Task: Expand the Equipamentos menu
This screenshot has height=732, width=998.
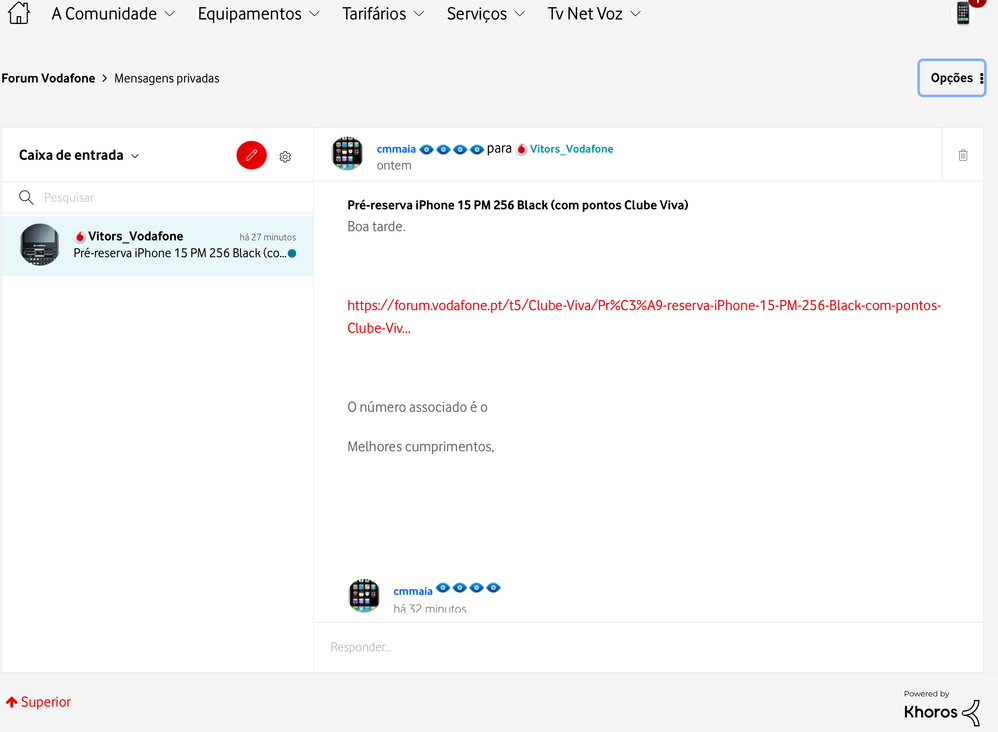Action: tap(259, 14)
